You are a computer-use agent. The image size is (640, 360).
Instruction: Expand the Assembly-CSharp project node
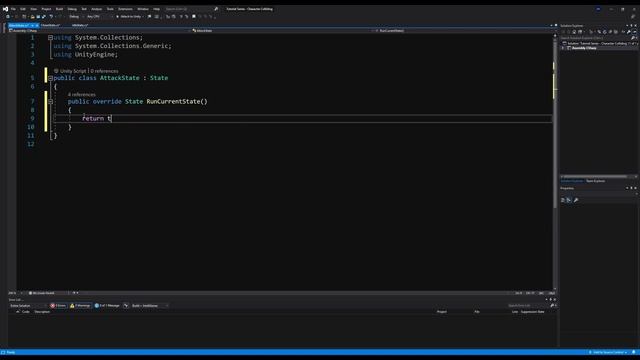[x=562, y=48]
